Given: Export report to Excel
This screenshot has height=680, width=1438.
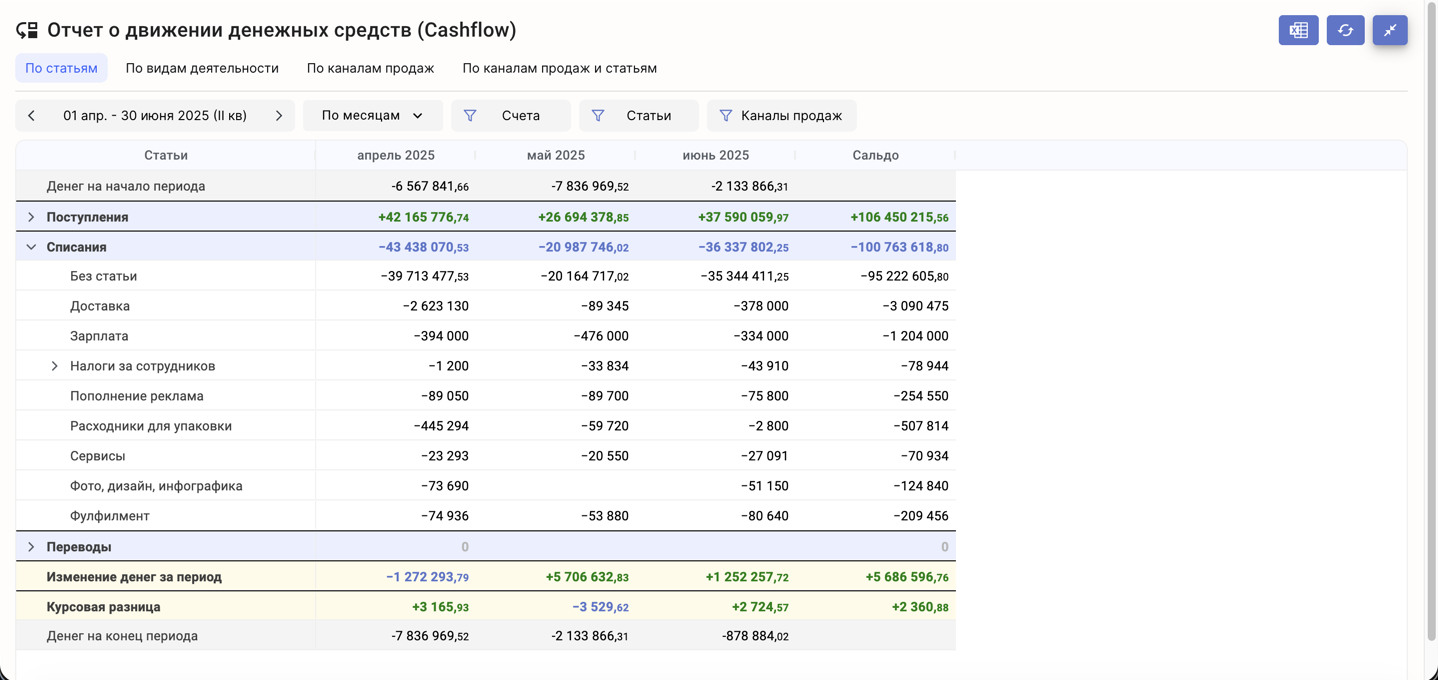Looking at the screenshot, I should coord(1298,30).
